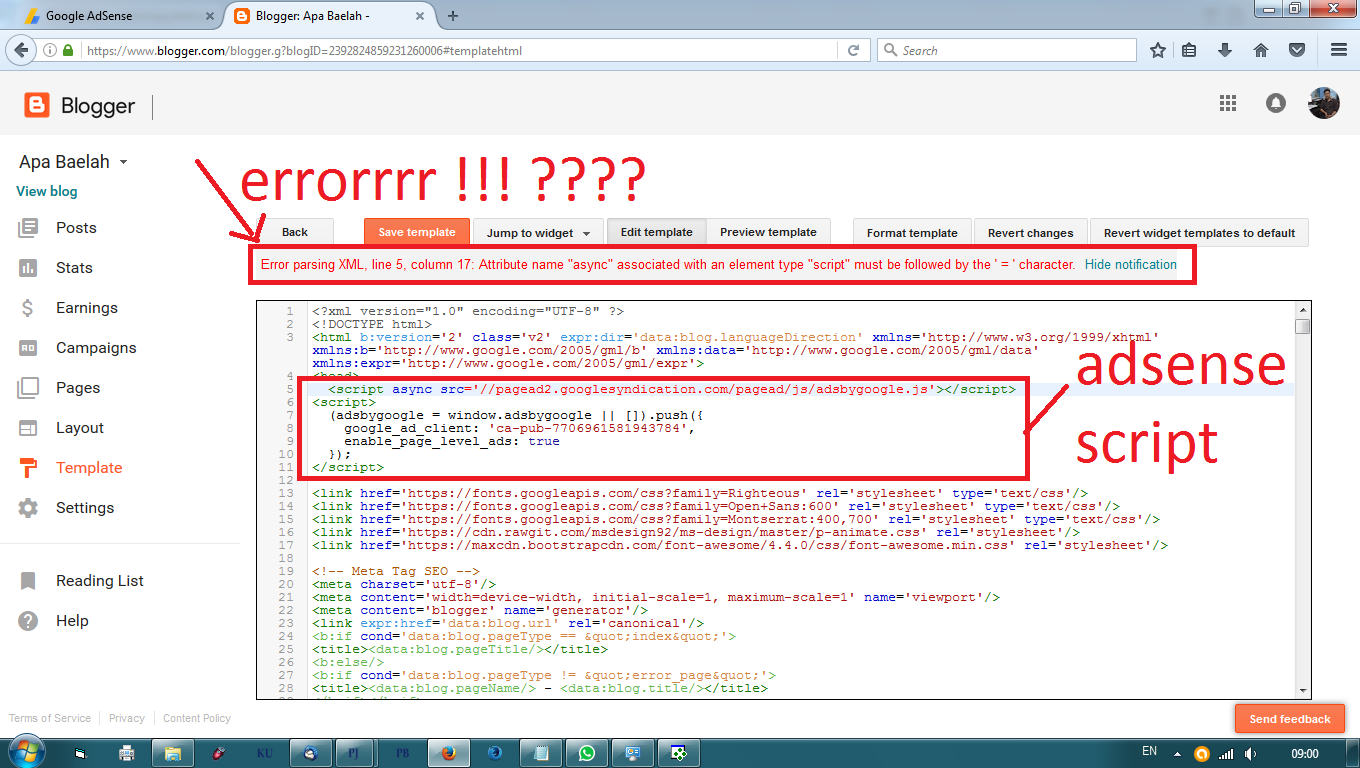Screen dimensions: 1360x768
Task: Open Help in the sidebar
Action: 72,621
